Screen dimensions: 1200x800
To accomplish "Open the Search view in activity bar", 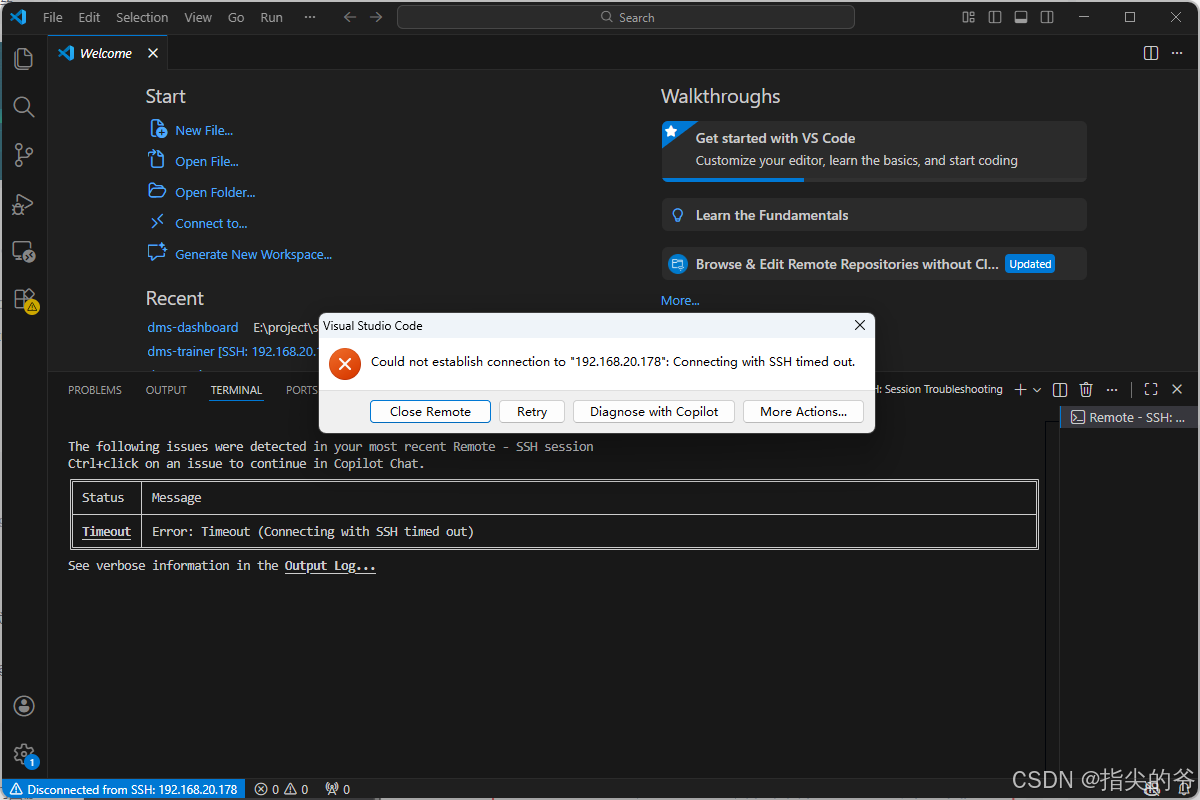I will (24, 107).
